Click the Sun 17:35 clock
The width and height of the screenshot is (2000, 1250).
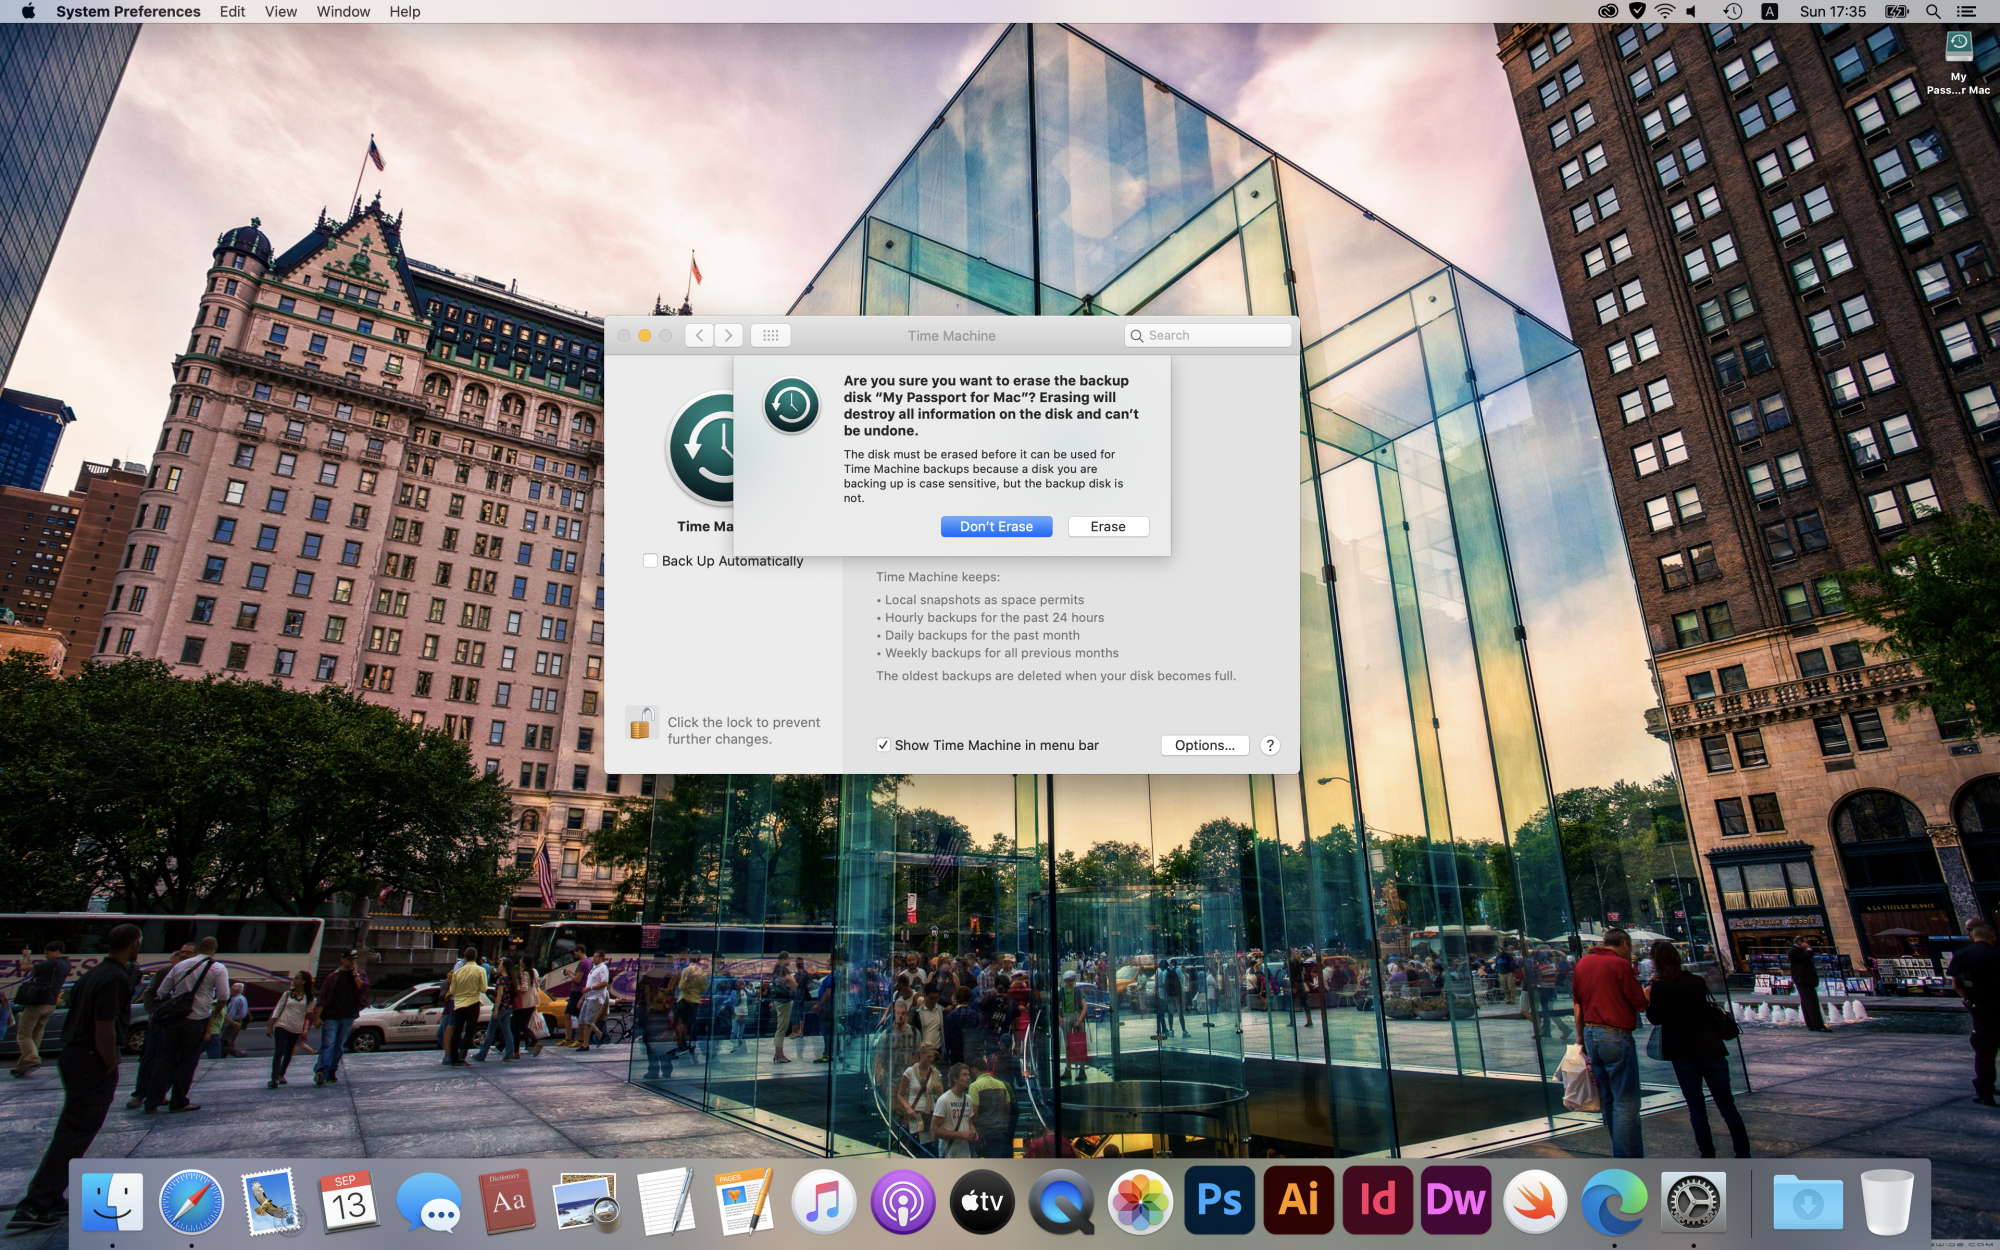(x=1833, y=11)
